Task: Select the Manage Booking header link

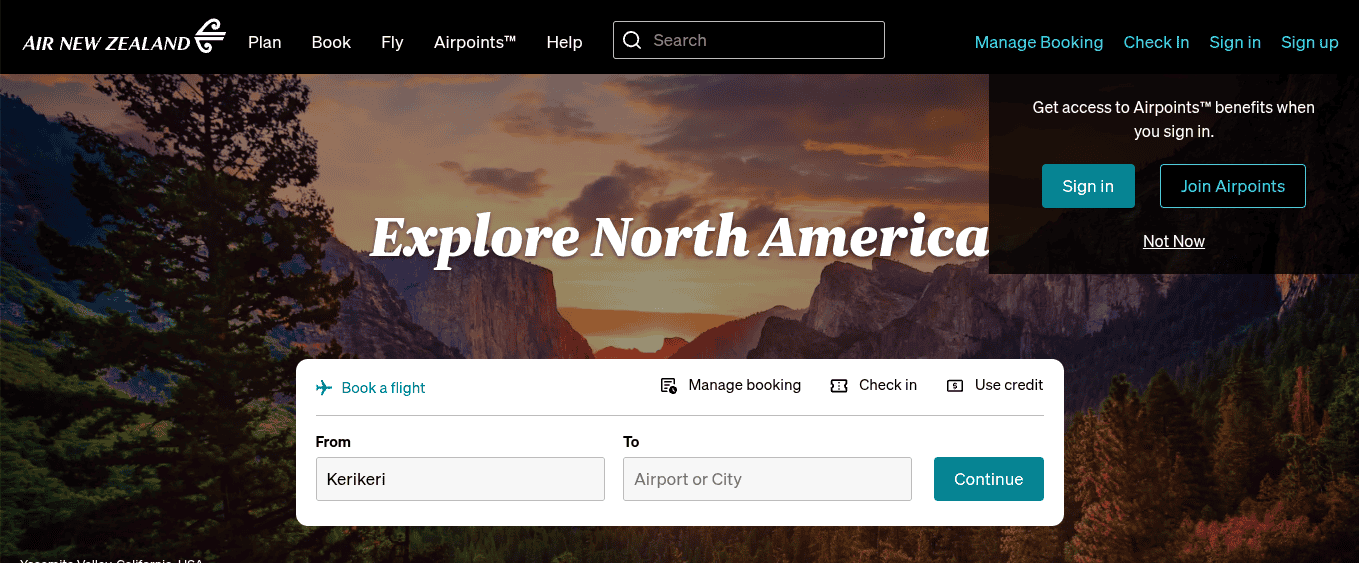Action: point(1039,42)
